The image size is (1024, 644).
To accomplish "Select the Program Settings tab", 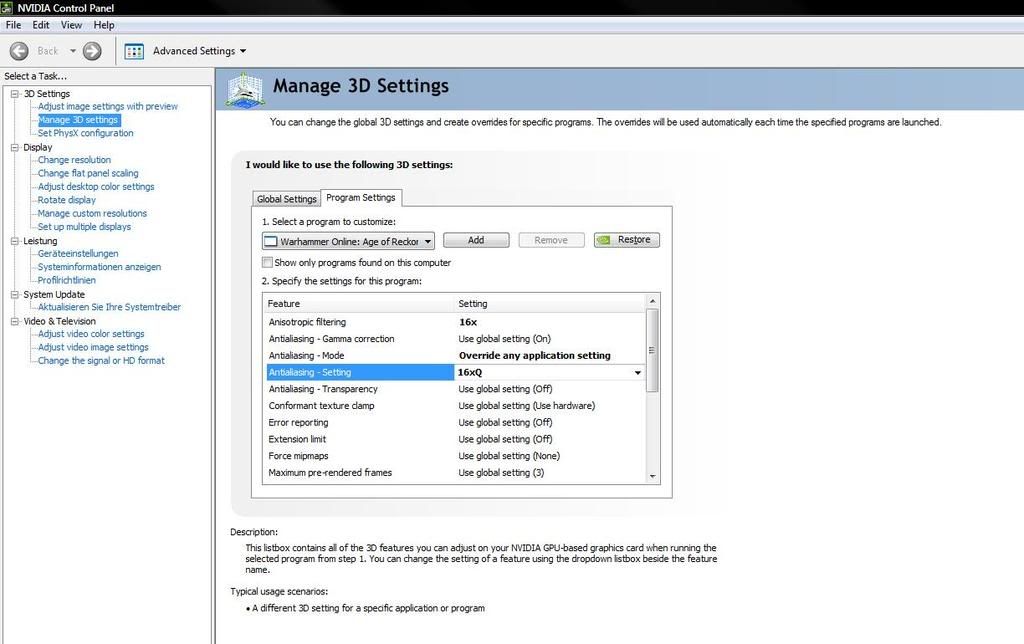I will pos(360,197).
